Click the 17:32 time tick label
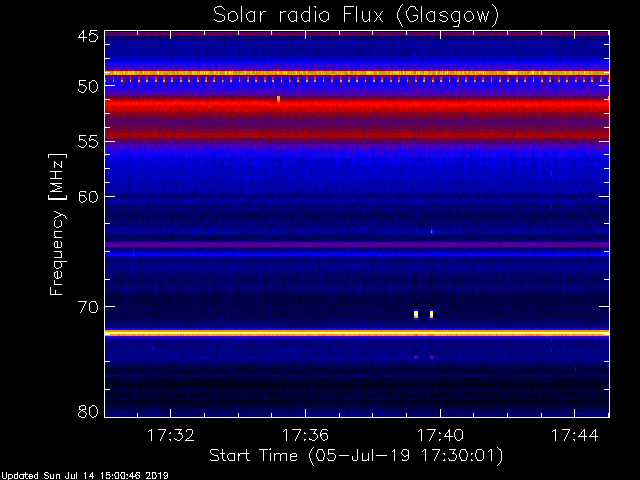 [x=171, y=436]
